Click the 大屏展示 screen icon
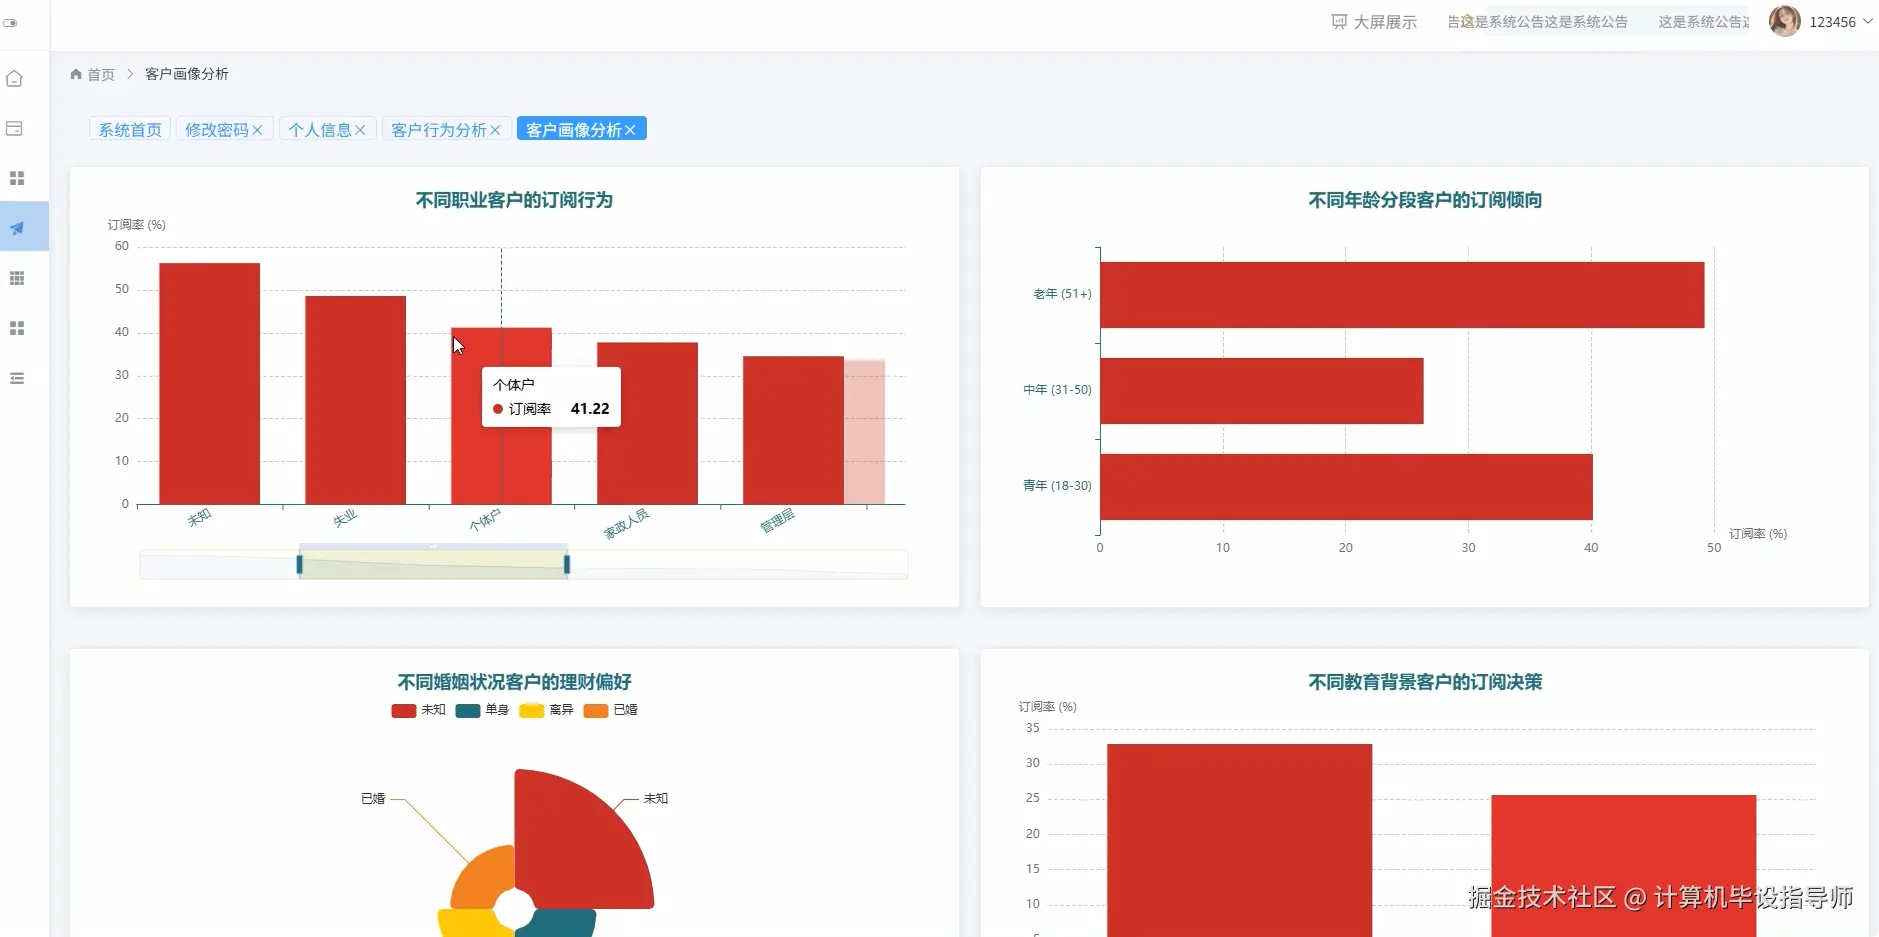Screen dimensions: 1879x937 (1339, 22)
